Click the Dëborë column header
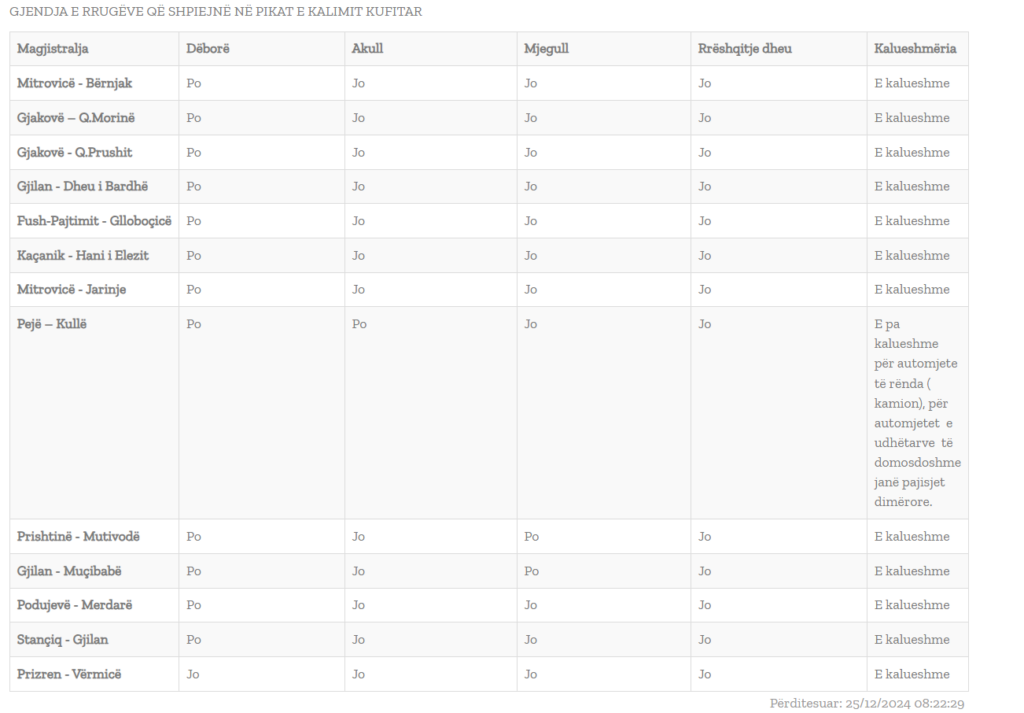1024x713 pixels. pyautogui.click(x=208, y=49)
